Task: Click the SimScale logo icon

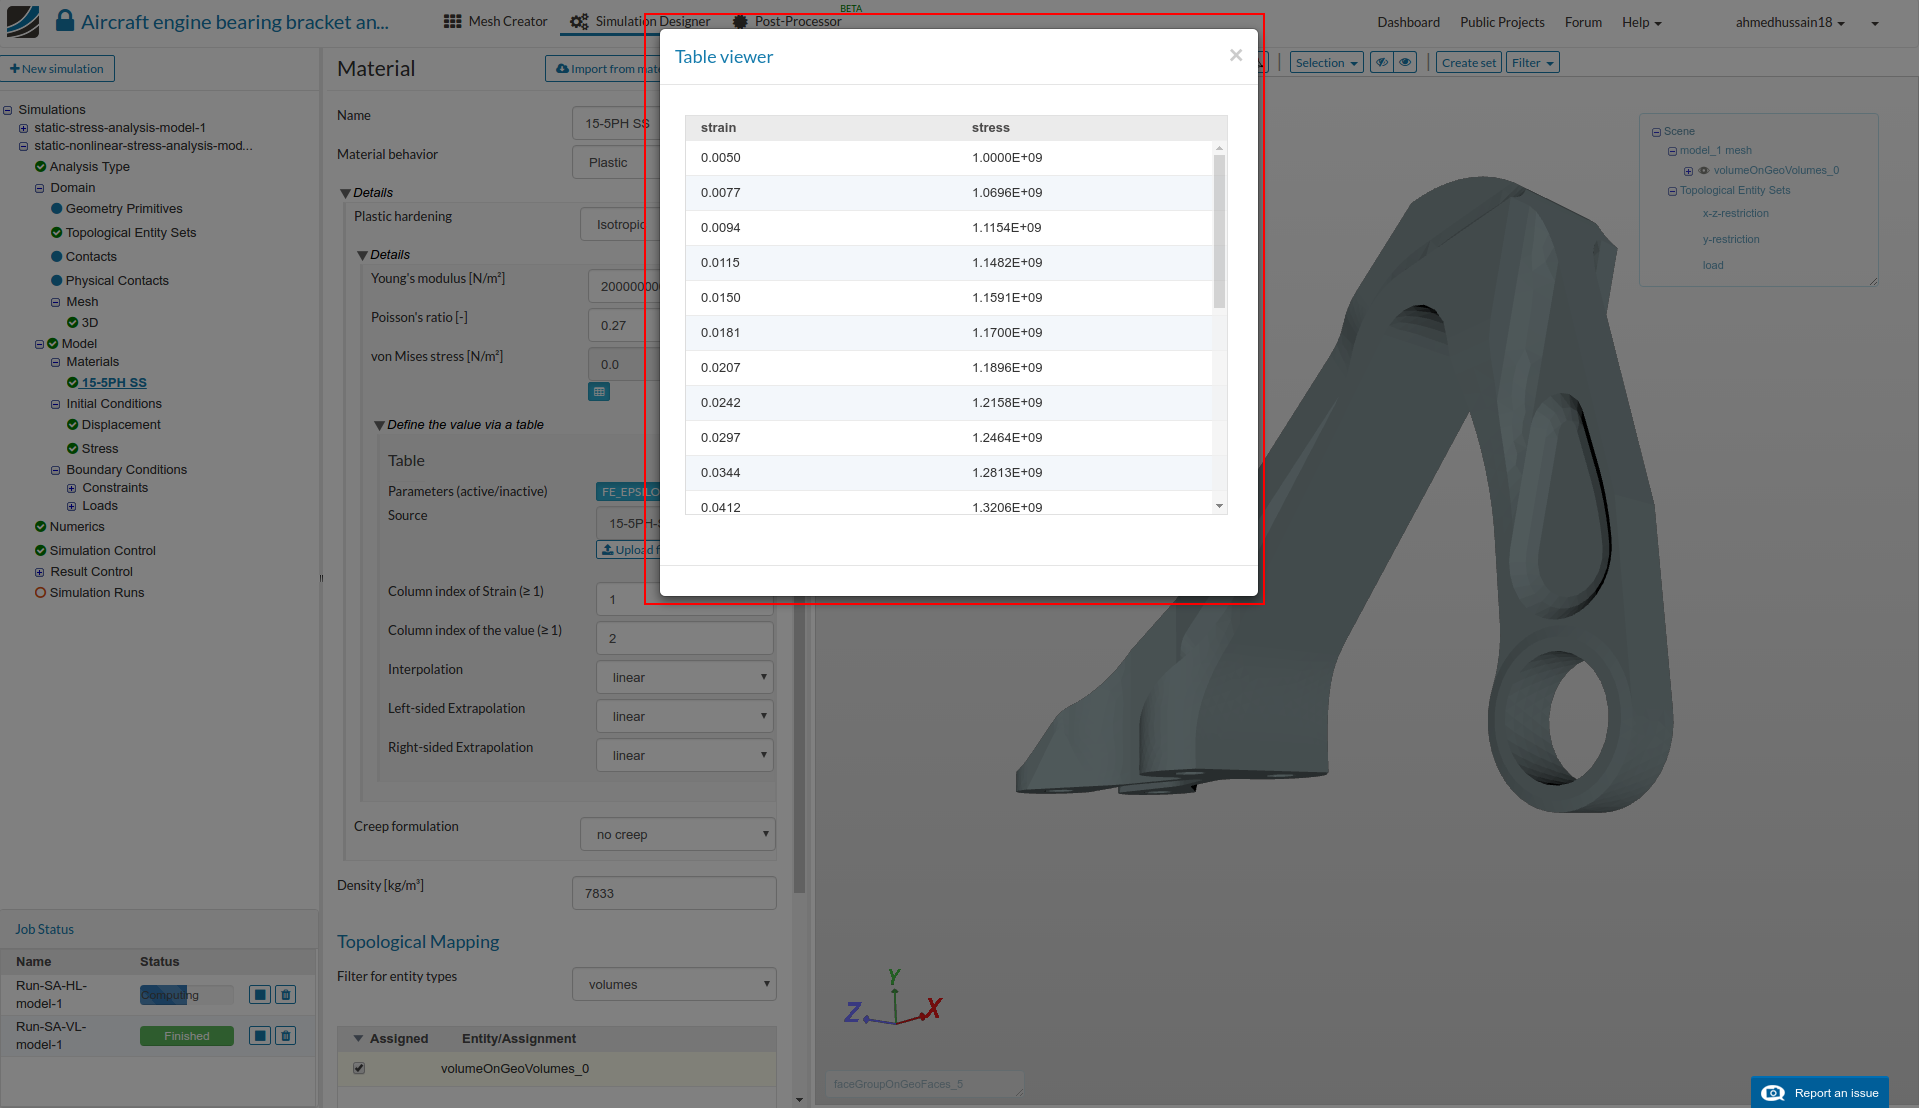Action: click(x=22, y=21)
